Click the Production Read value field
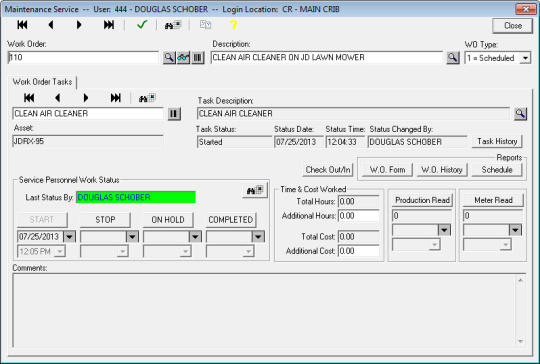Image resolution: width=540 pixels, height=364 pixels. tap(422, 216)
